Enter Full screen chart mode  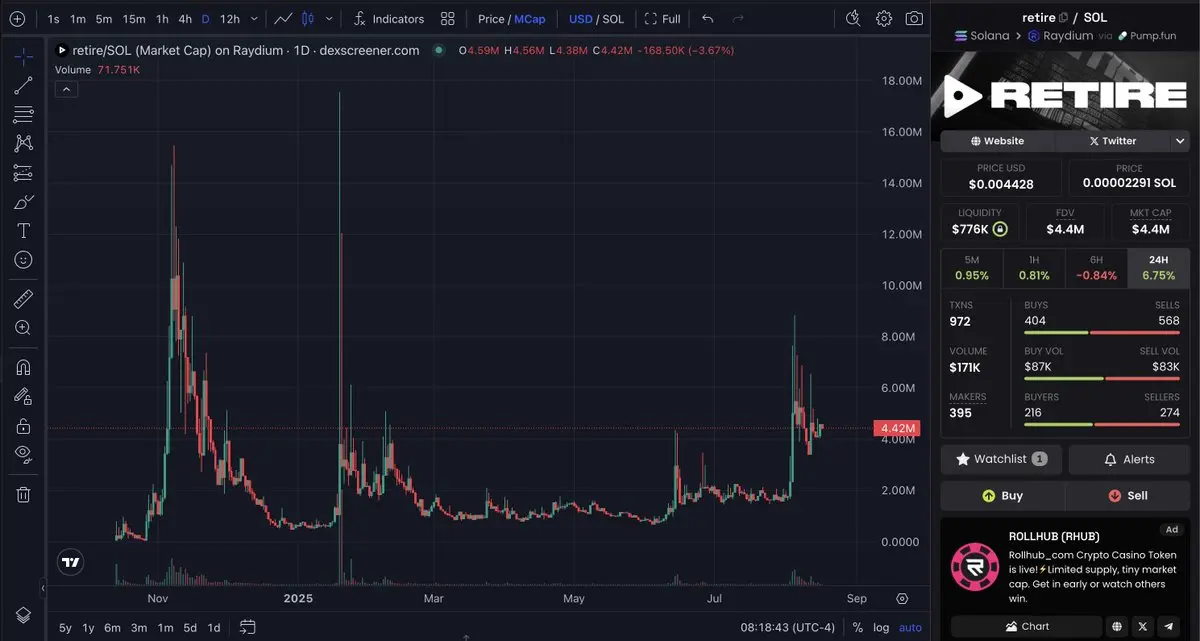click(x=663, y=19)
